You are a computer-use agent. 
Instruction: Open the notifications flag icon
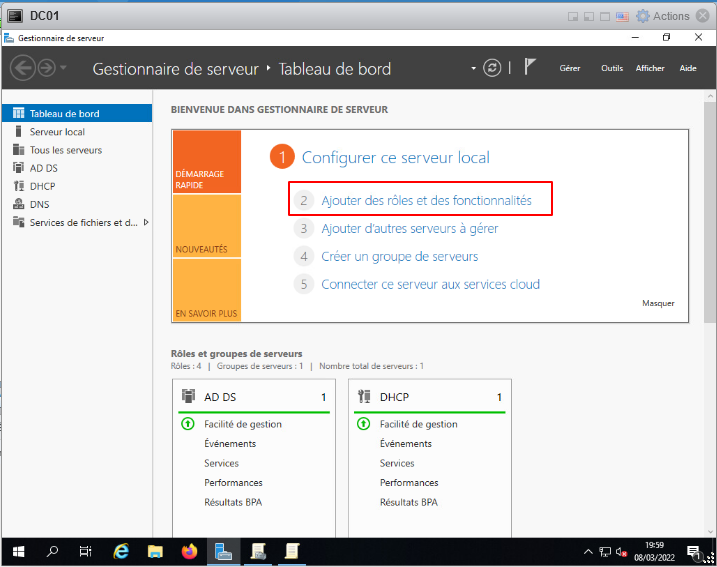pos(531,68)
